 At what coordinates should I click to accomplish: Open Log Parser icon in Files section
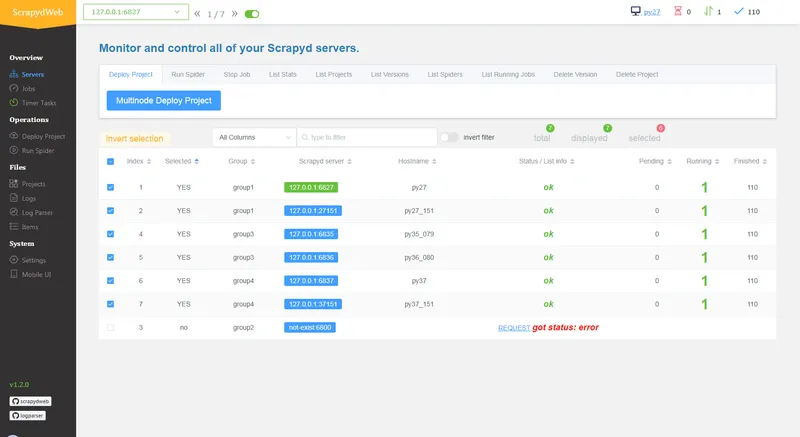pos(14,213)
